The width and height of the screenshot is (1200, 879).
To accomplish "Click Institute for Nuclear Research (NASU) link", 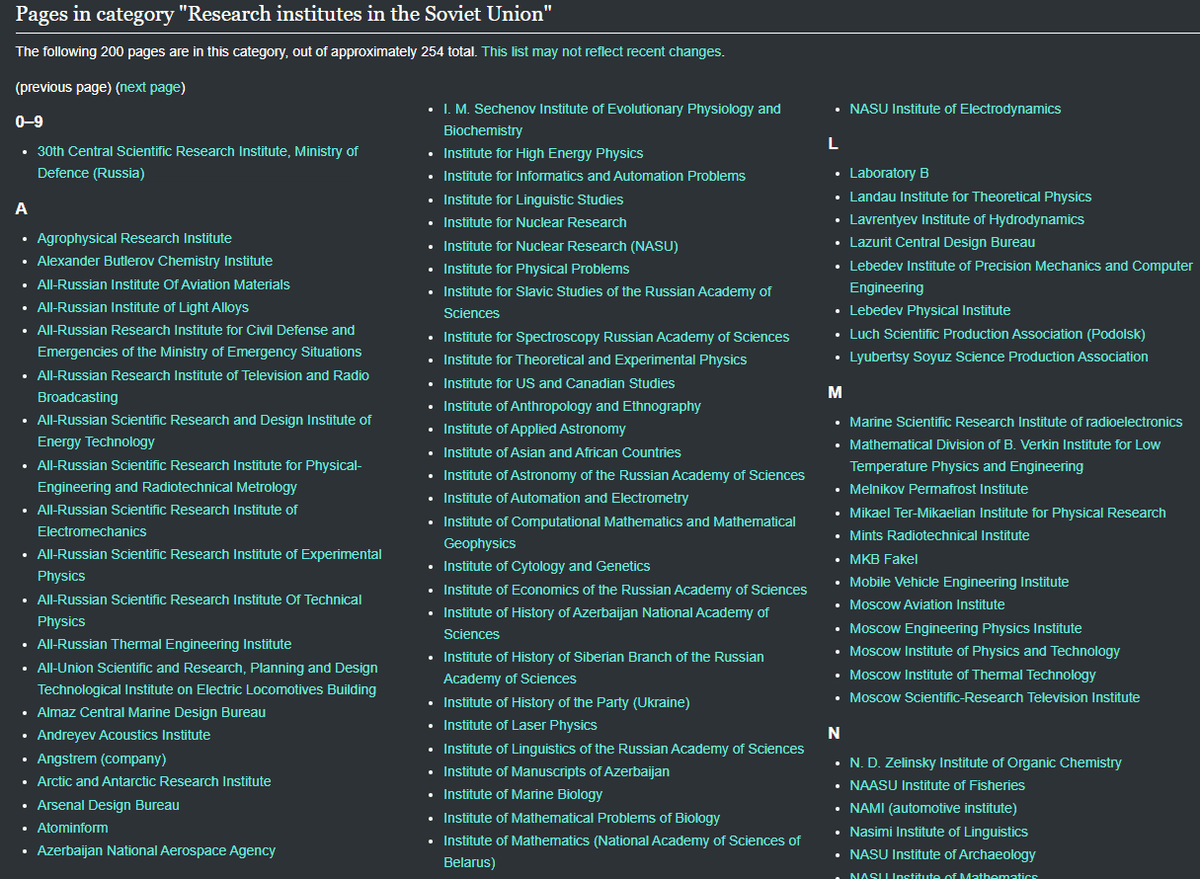I will pyautogui.click(x=546, y=246).
